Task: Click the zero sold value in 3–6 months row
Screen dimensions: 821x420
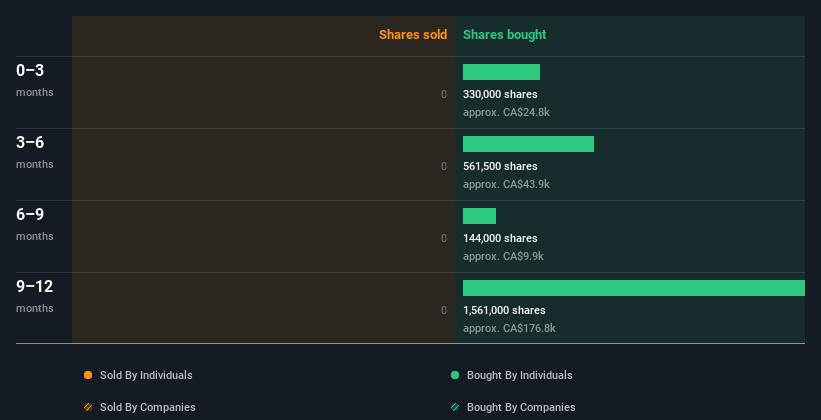Action: click(444, 166)
